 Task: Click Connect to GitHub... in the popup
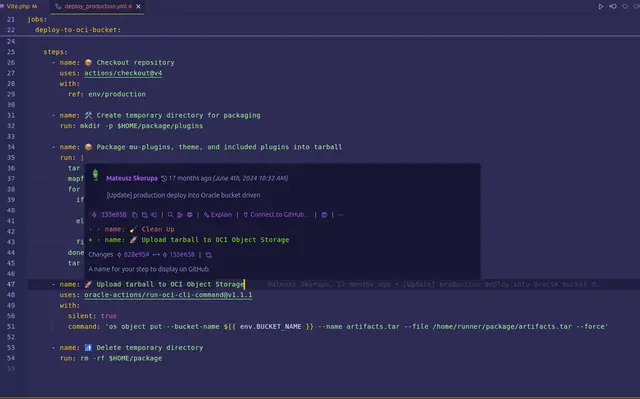click(x=279, y=215)
